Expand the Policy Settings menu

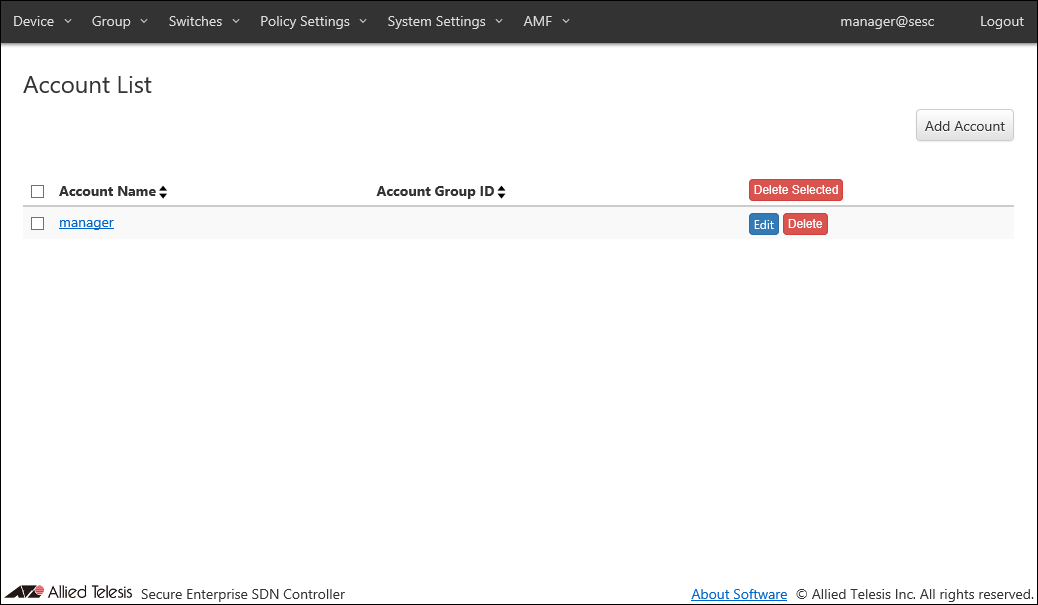tap(313, 21)
